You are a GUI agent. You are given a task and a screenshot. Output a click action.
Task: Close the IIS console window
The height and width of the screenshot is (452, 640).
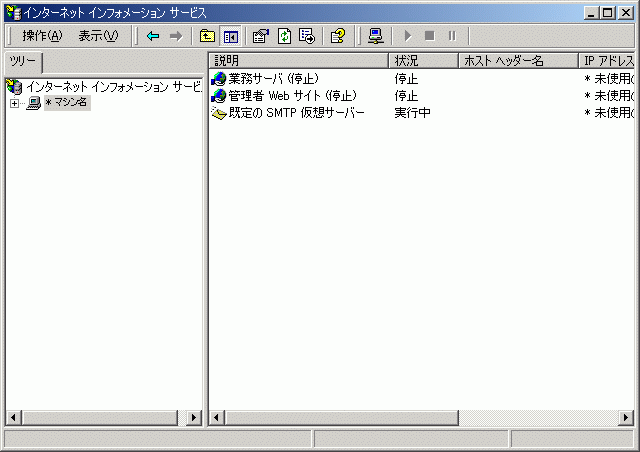coord(626,13)
